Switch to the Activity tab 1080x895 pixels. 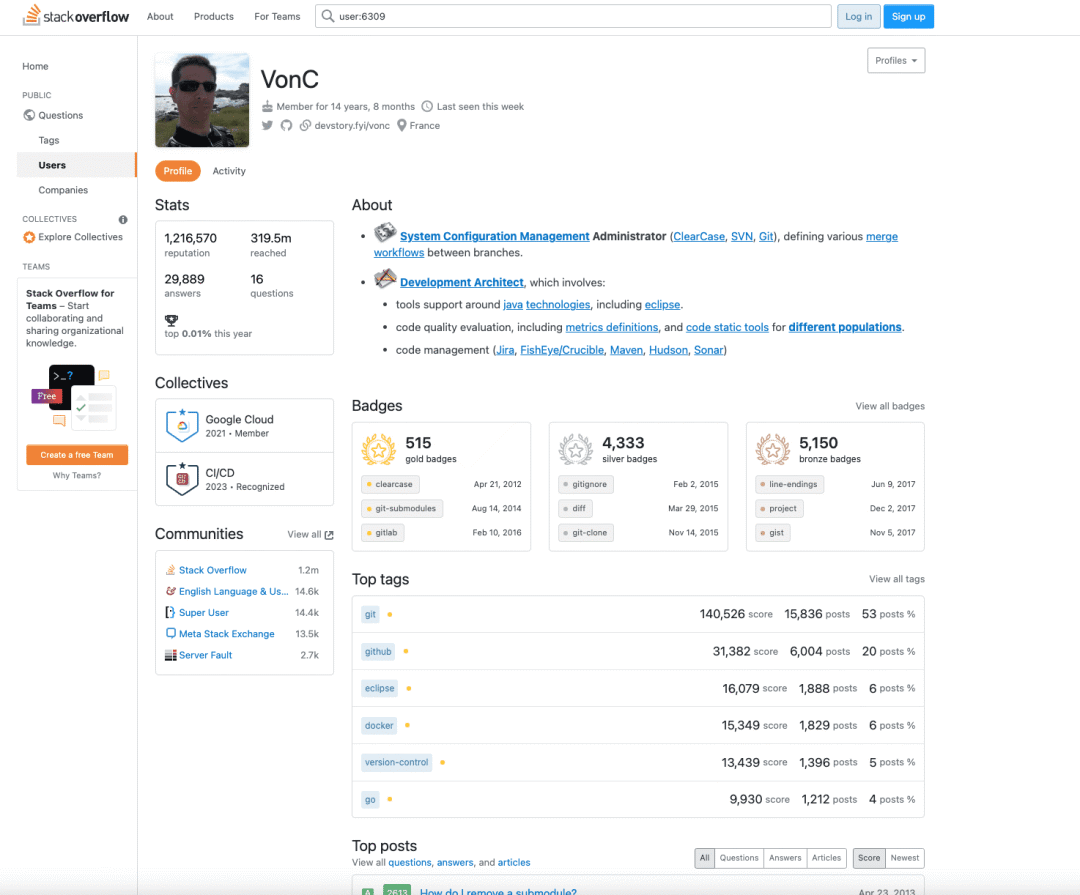(229, 171)
